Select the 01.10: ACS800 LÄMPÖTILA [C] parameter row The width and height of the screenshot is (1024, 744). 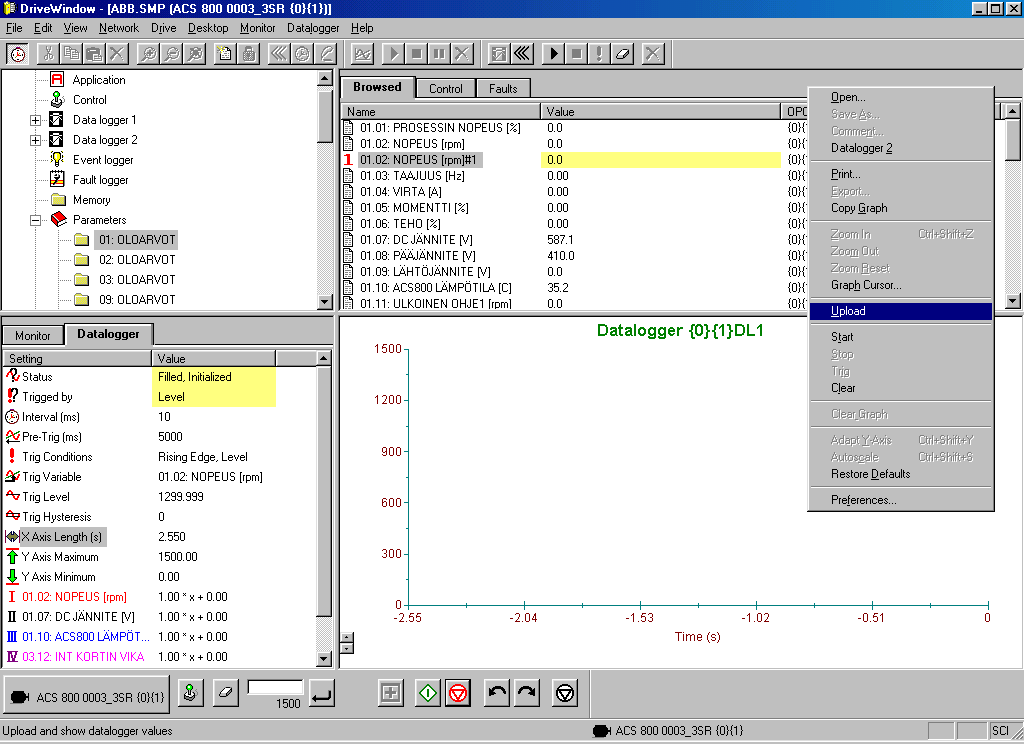pos(562,287)
